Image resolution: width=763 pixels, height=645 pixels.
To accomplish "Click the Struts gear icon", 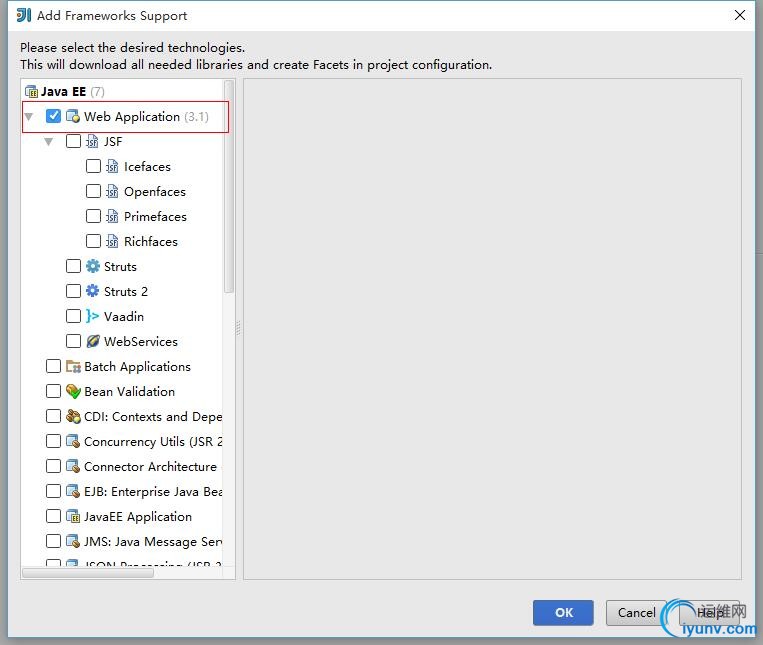I will [92, 266].
